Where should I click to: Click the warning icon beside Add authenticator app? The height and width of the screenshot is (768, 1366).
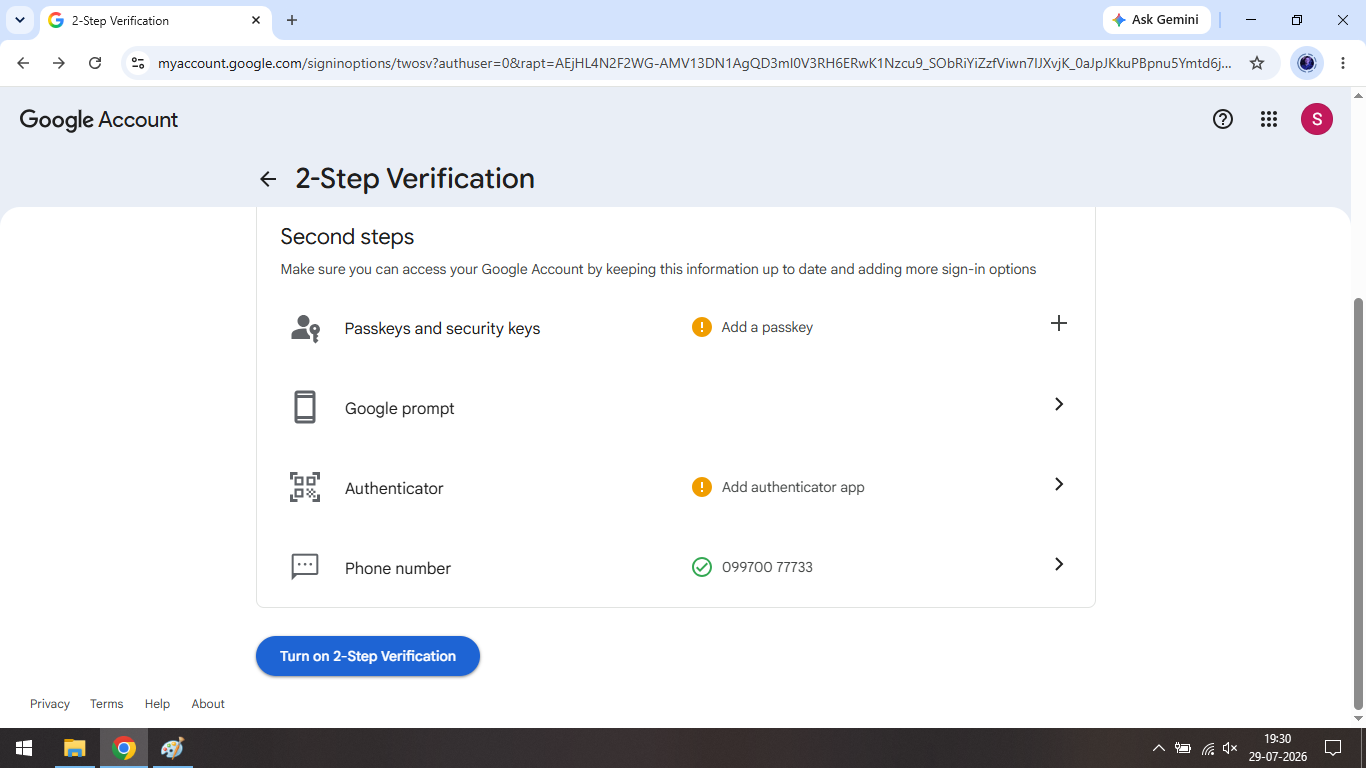702,487
